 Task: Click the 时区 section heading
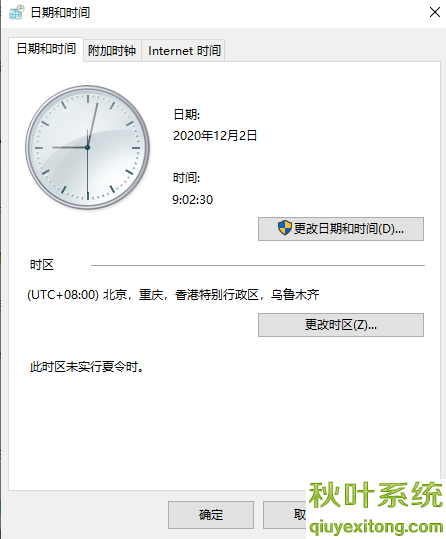(42, 265)
